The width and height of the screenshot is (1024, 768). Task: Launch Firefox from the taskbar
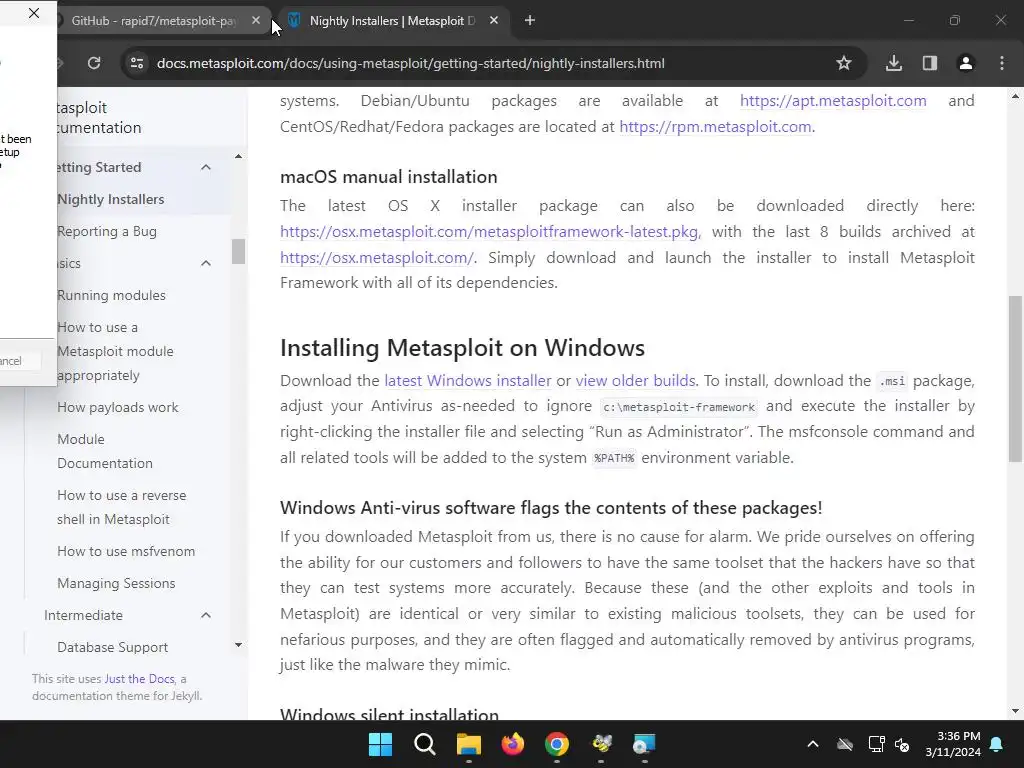tap(513, 744)
